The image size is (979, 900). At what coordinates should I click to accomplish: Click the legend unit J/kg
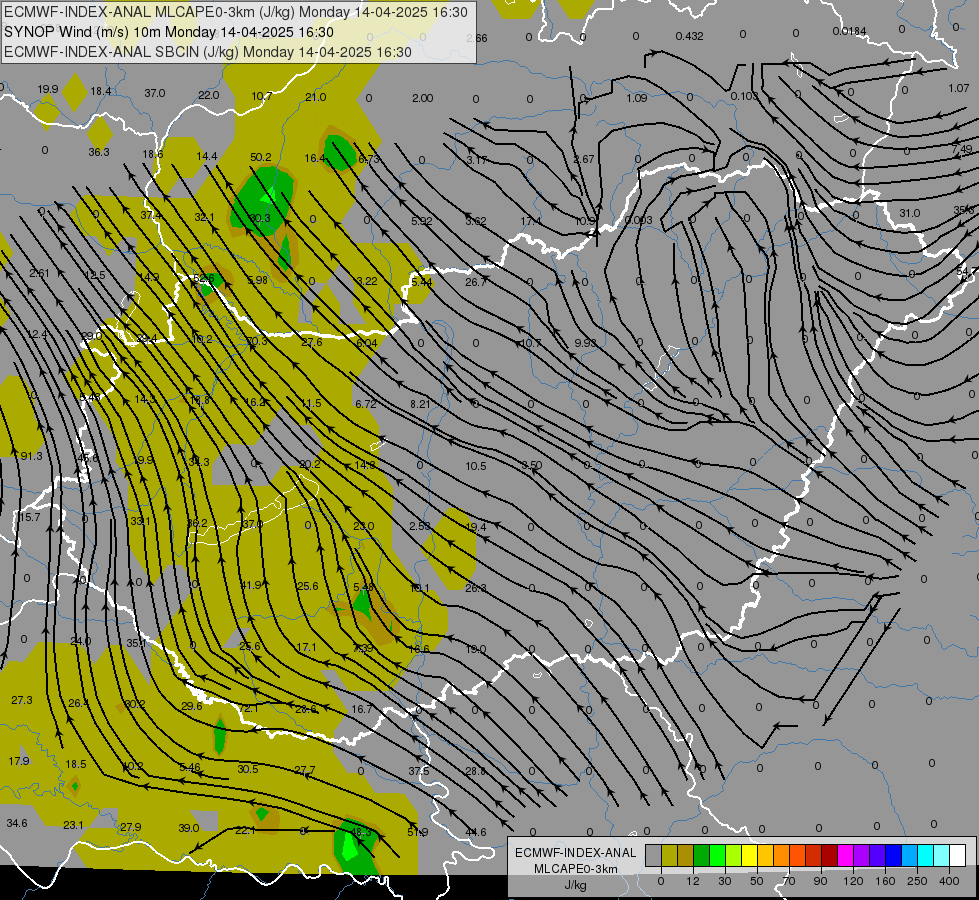pos(576,886)
